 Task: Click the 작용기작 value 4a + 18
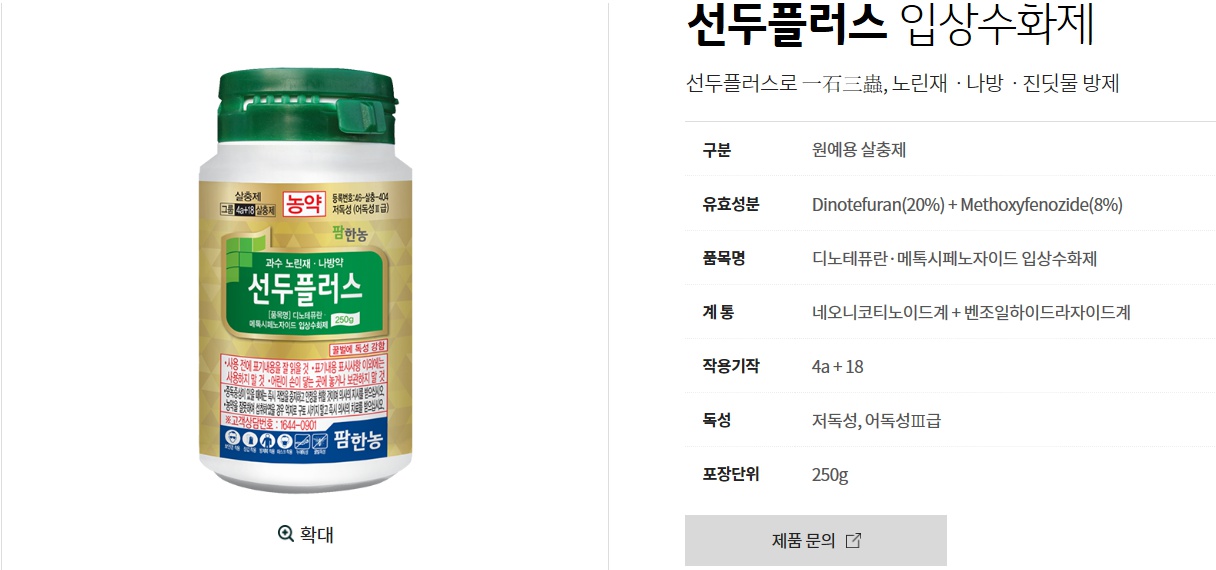(x=838, y=366)
